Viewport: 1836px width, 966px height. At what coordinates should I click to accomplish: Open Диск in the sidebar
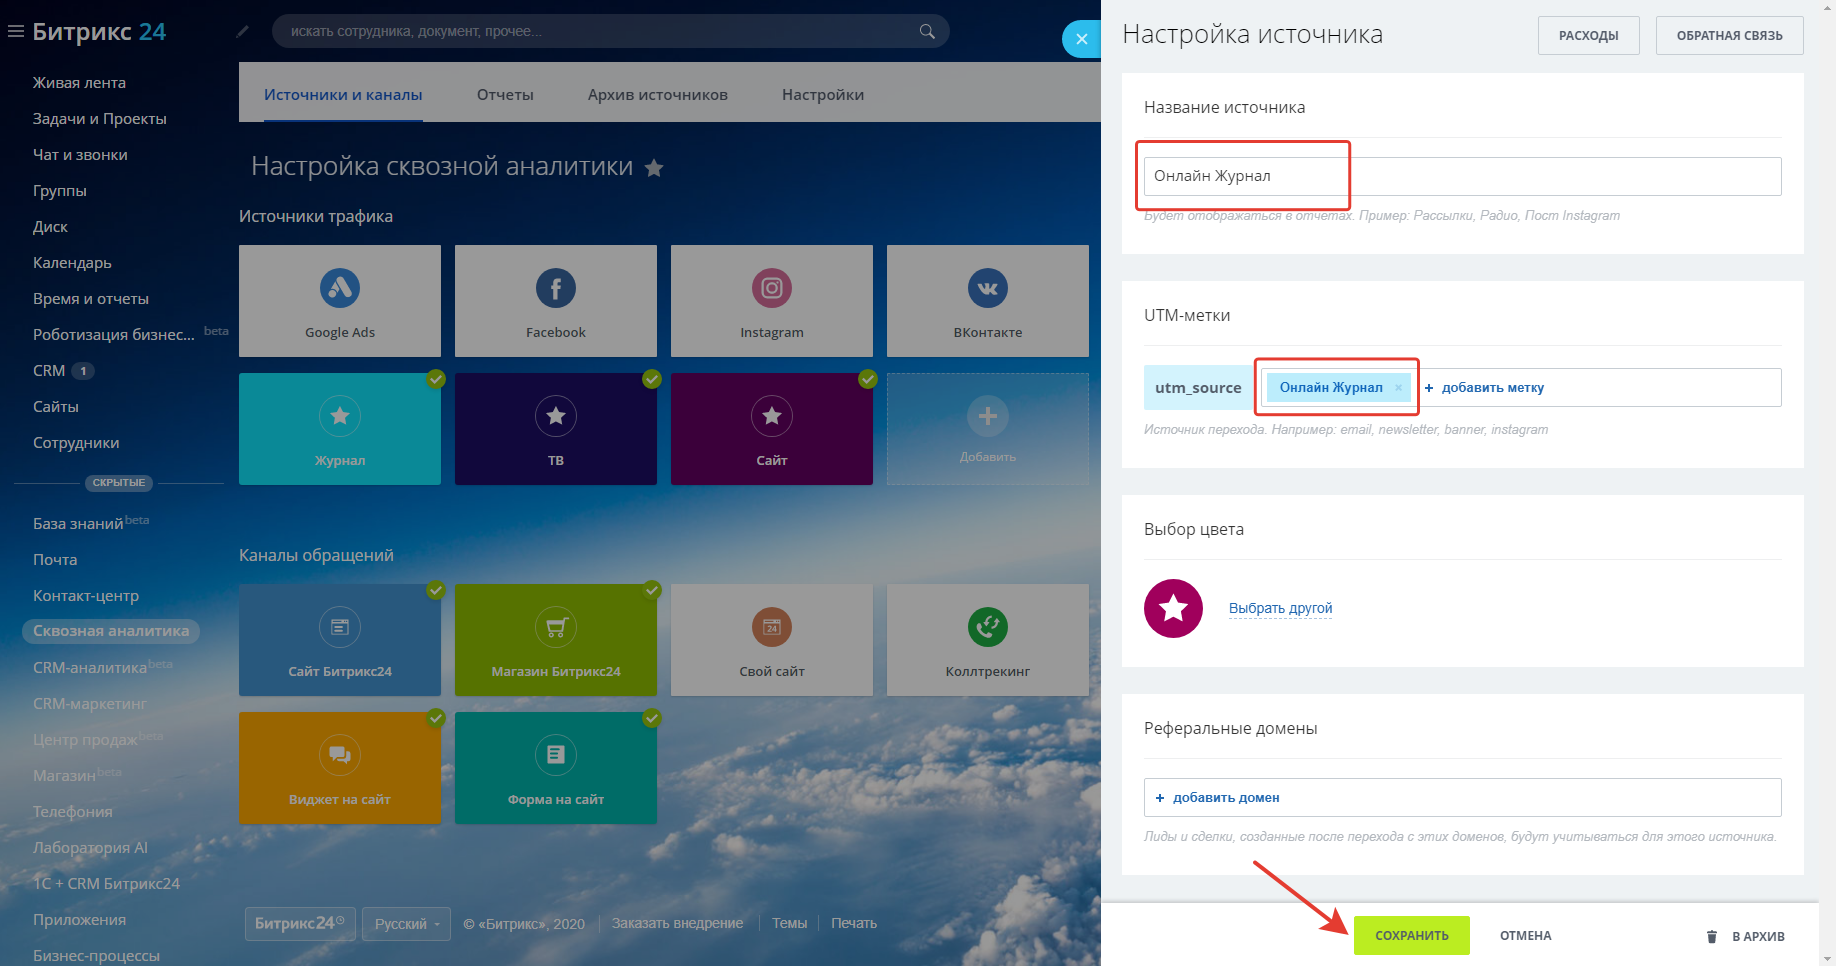coord(50,227)
